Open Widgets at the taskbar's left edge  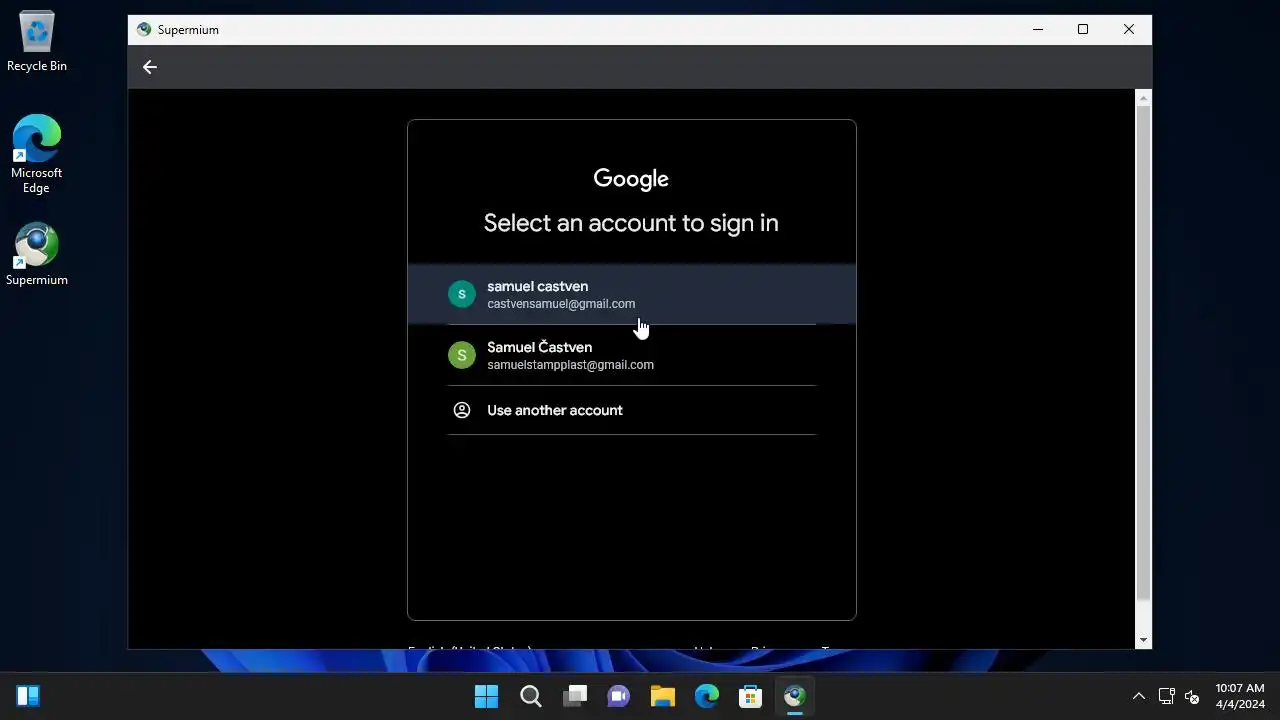coord(28,696)
